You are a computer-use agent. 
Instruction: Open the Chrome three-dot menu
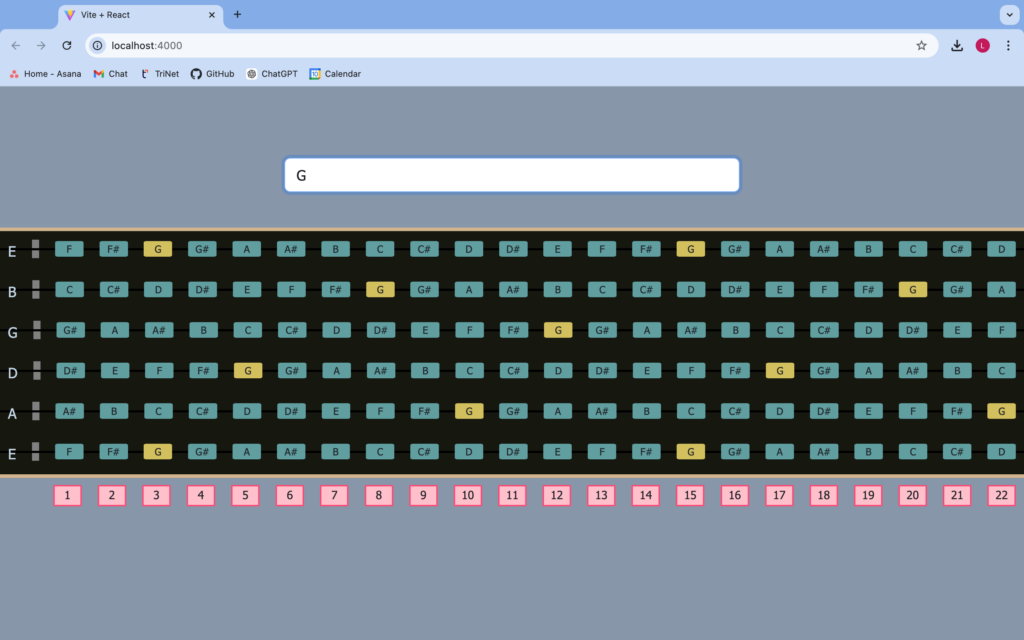(1008, 45)
